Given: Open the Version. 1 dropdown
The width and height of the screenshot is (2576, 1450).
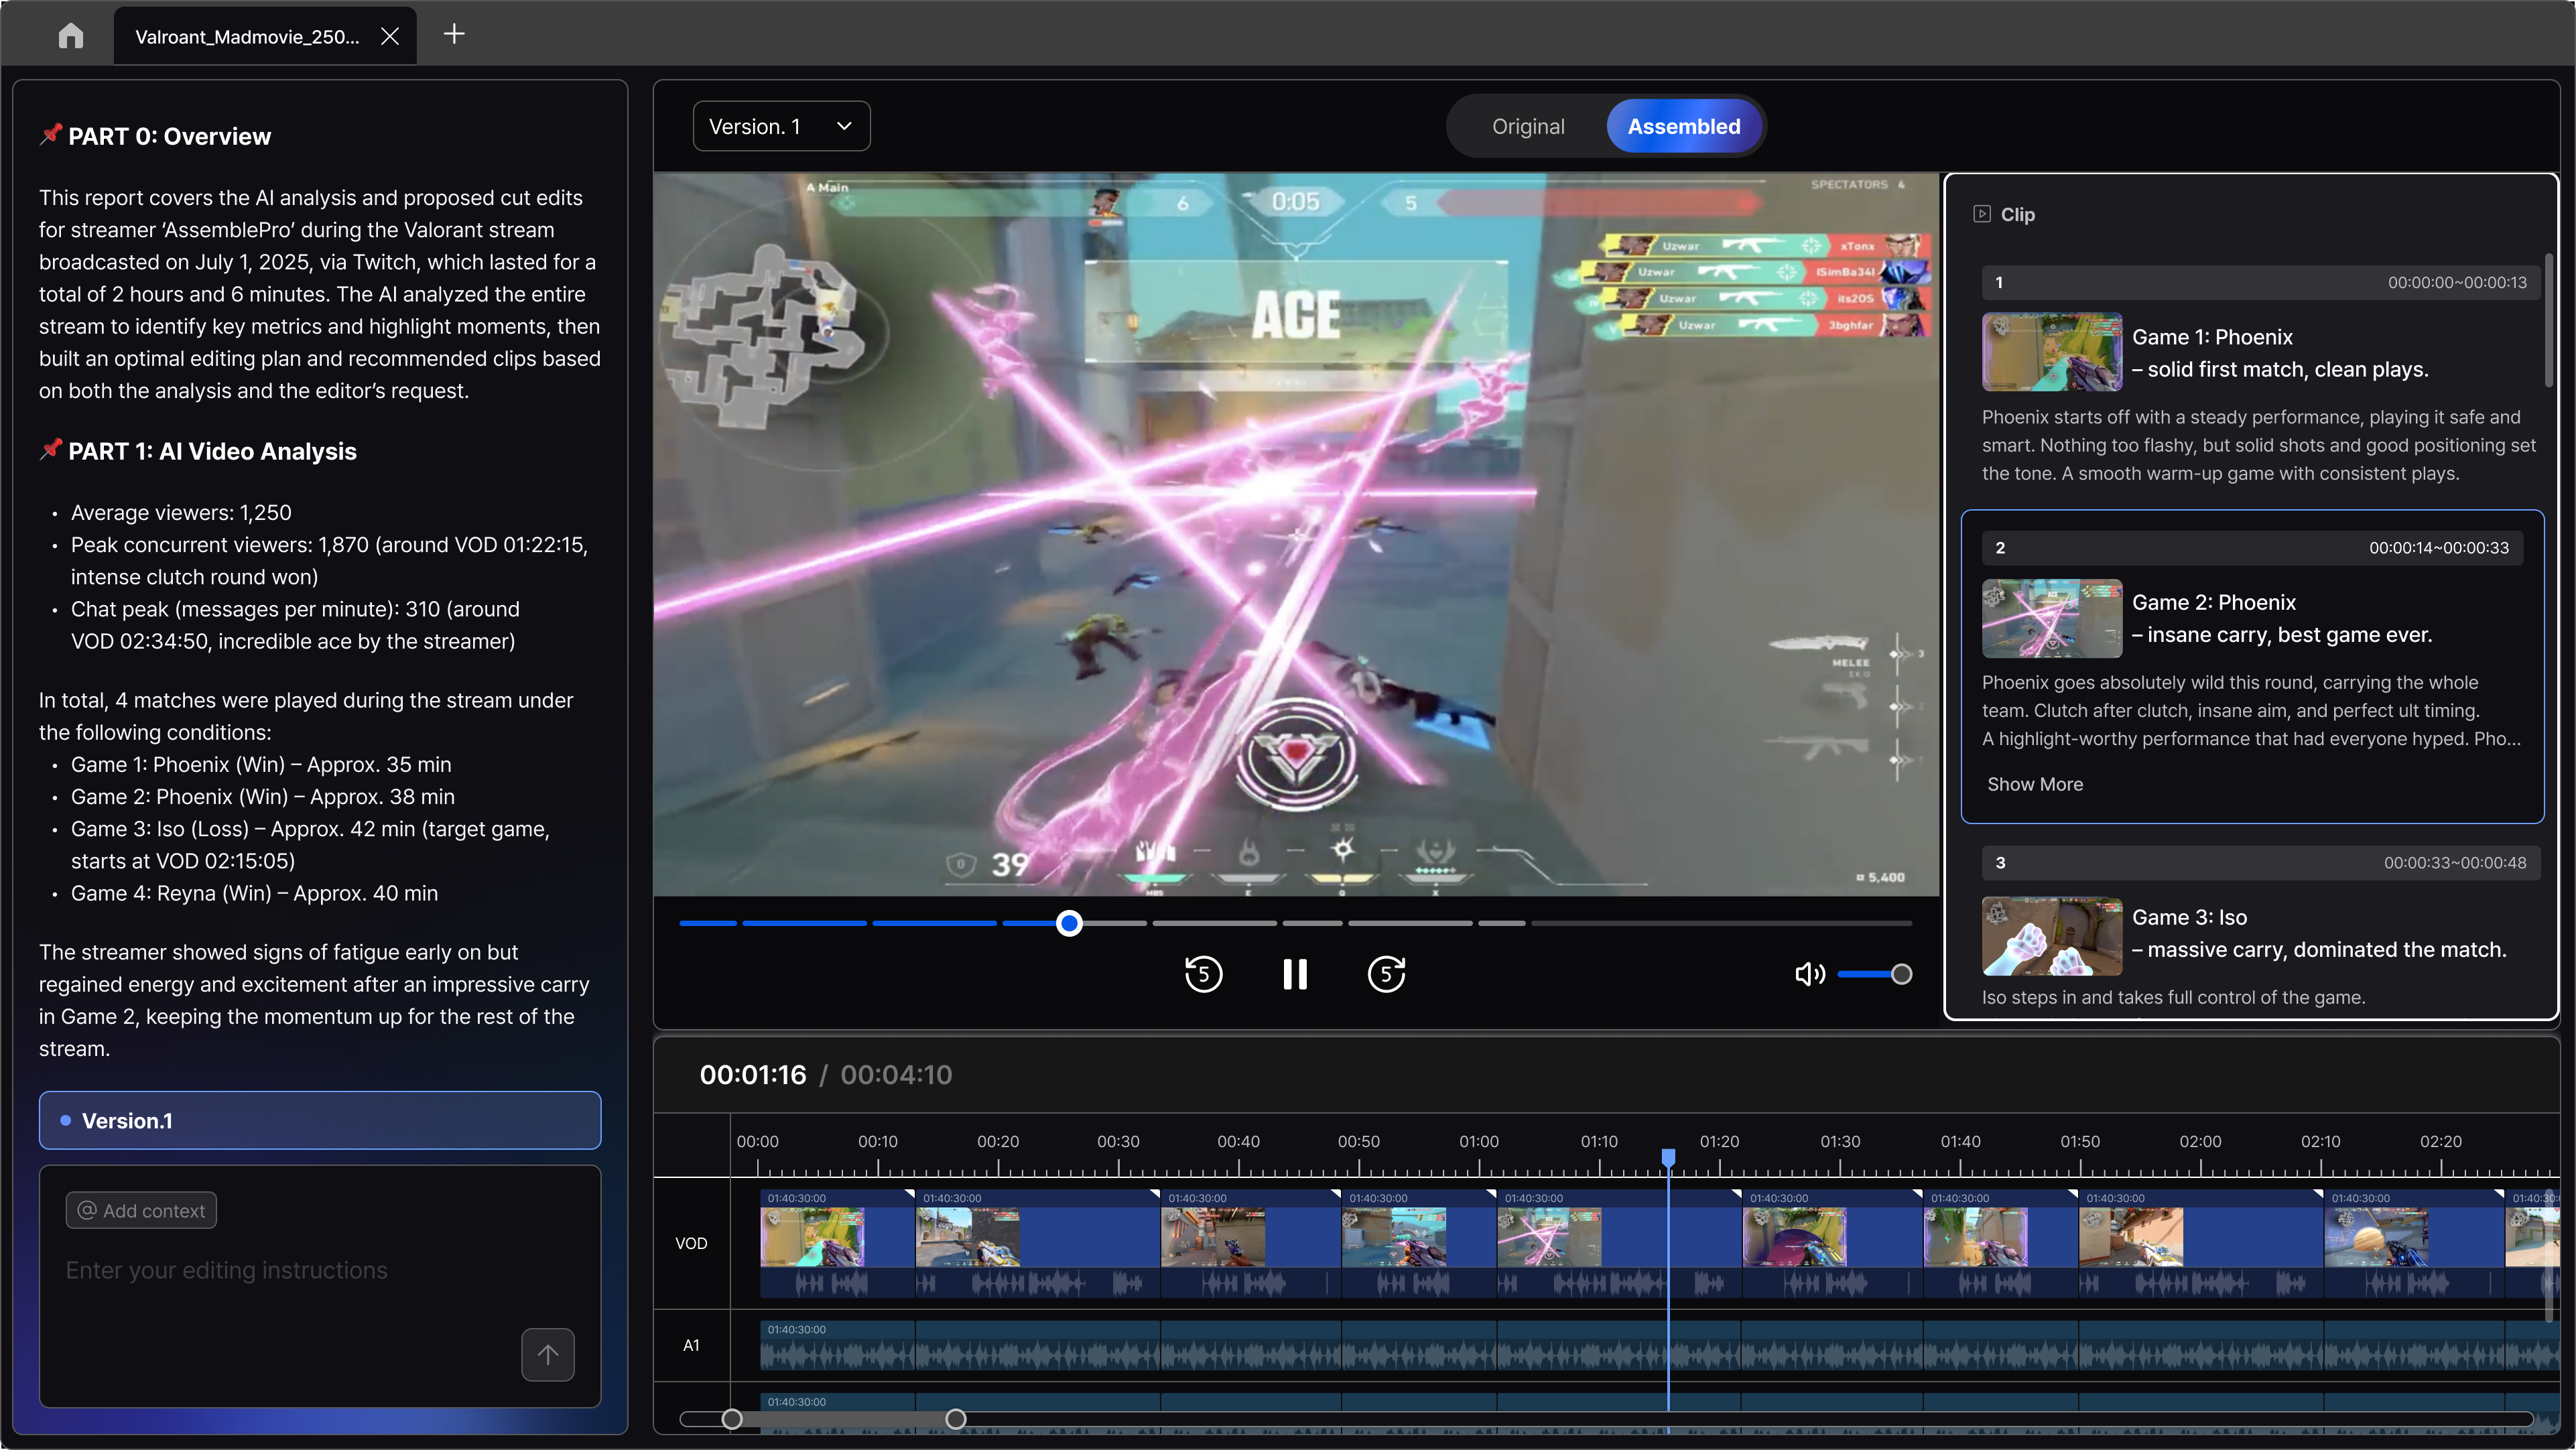Looking at the screenshot, I should (781, 126).
